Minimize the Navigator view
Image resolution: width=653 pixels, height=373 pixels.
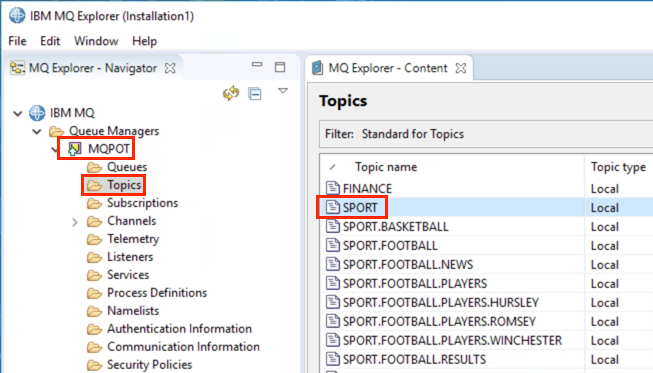pos(257,65)
